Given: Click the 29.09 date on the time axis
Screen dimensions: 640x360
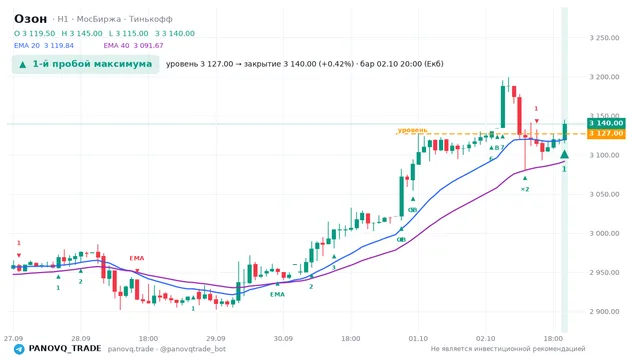Looking at the screenshot, I should pos(216,338).
